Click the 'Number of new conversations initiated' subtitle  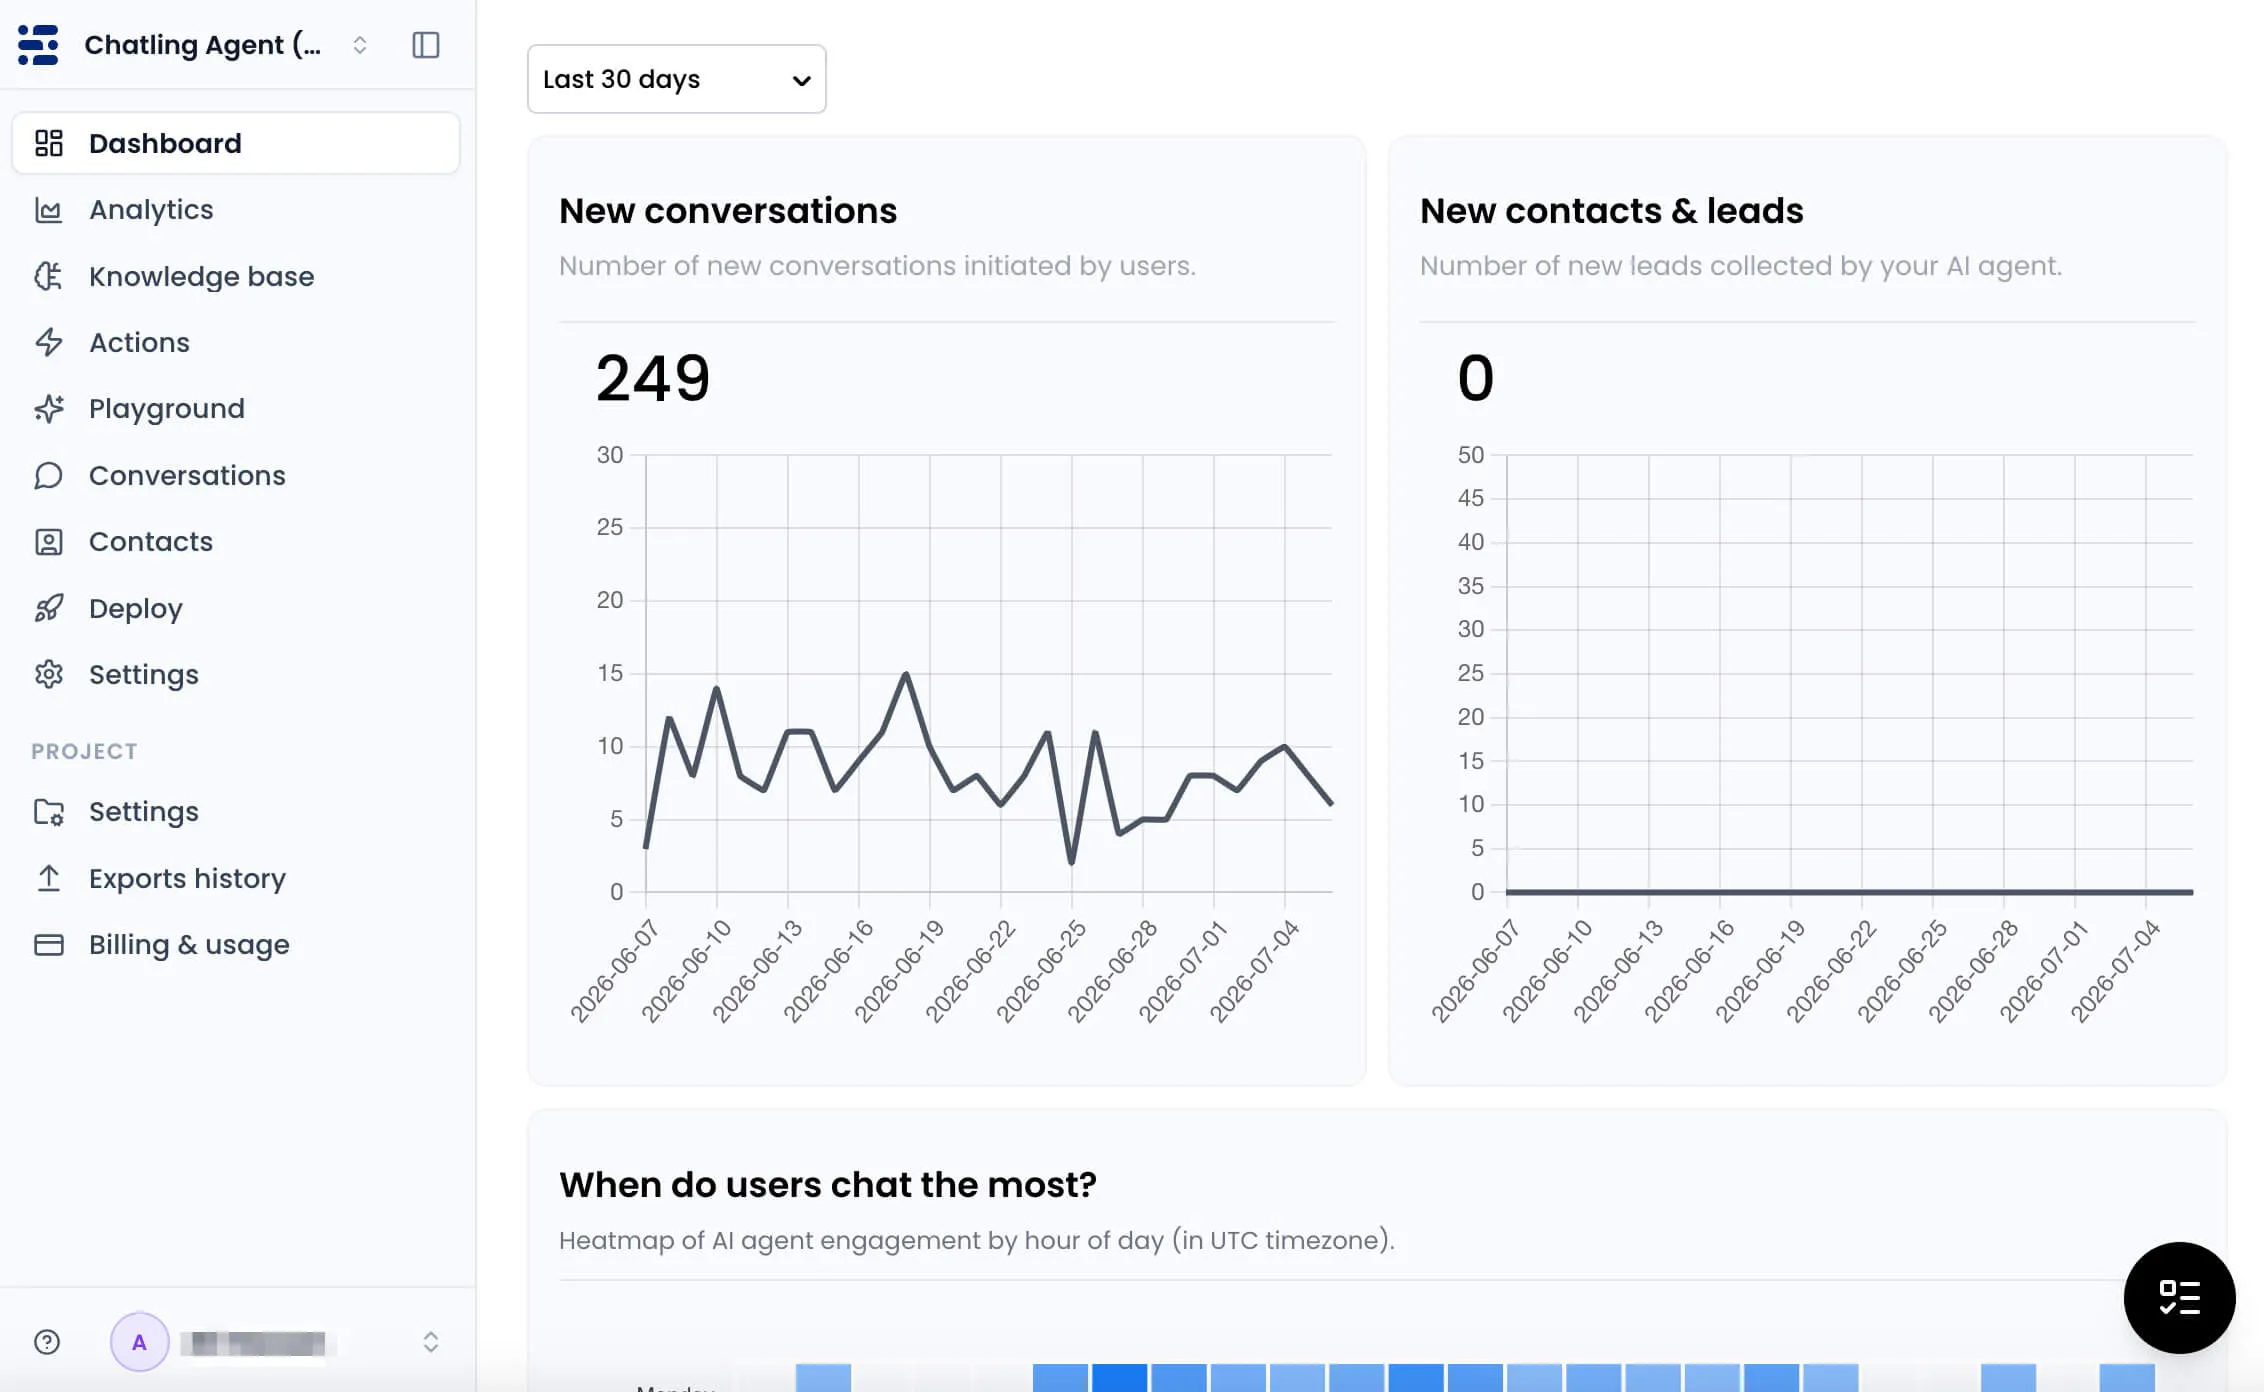pyautogui.click(x=877, y=266)
